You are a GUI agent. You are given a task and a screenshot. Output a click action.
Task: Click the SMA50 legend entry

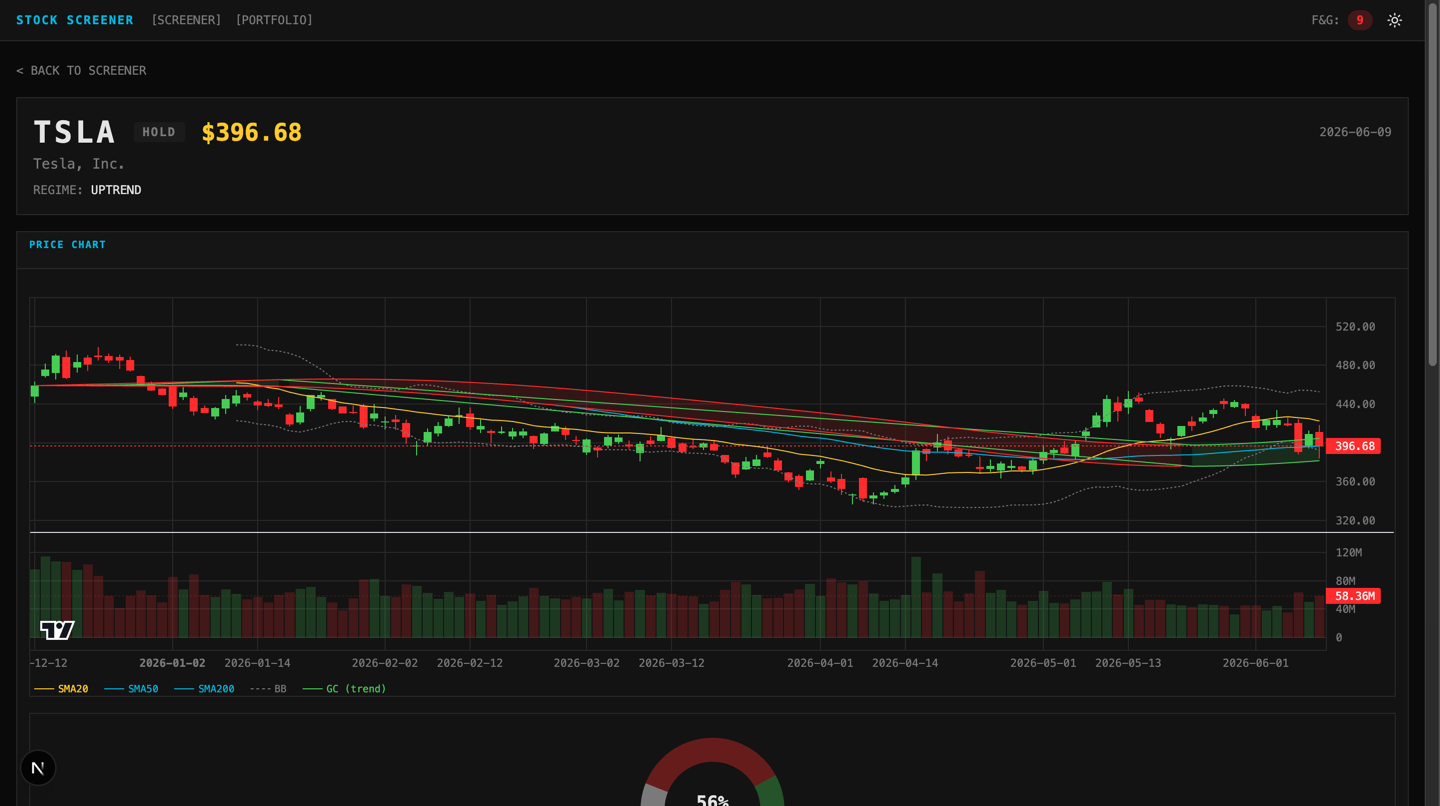(x=132, y=689)
